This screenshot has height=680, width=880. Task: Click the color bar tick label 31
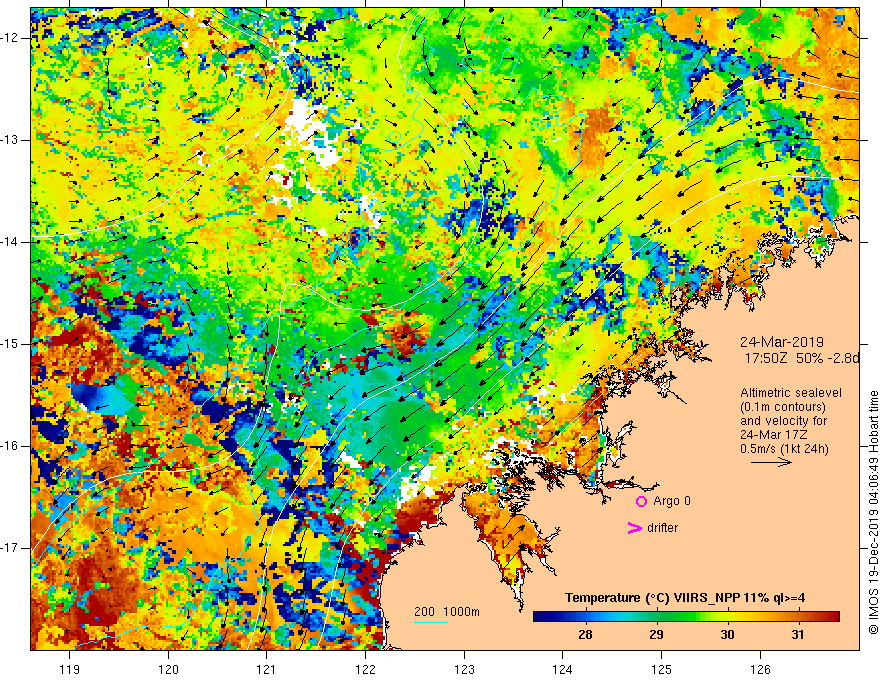[x=798, y=635]
